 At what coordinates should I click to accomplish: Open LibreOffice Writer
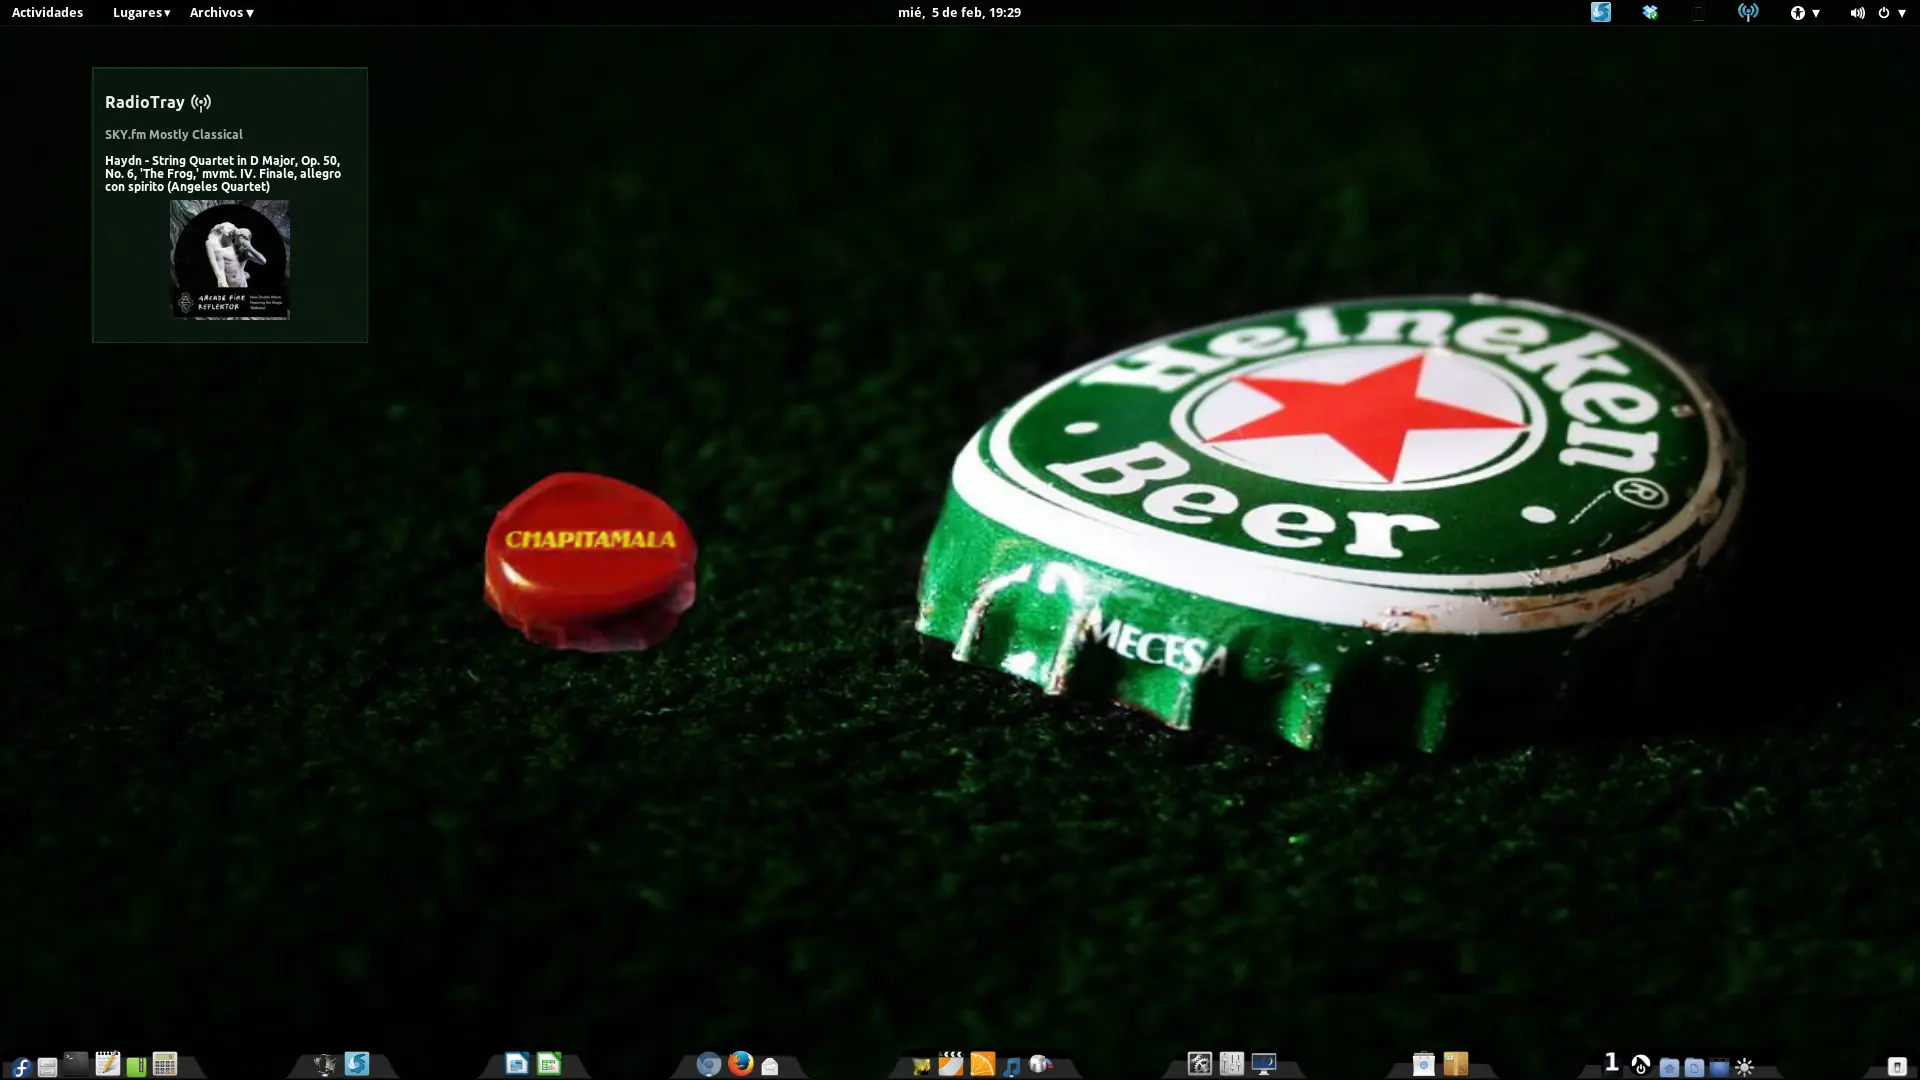click(517, 1064)
